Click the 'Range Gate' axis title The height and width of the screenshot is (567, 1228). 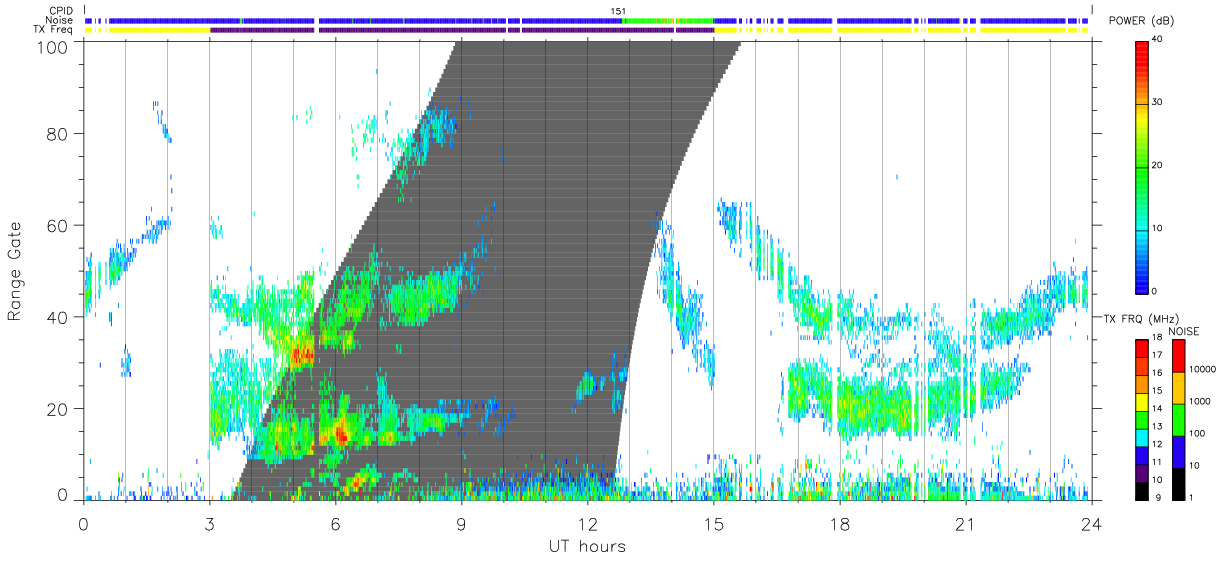click(x=15, y=271)
